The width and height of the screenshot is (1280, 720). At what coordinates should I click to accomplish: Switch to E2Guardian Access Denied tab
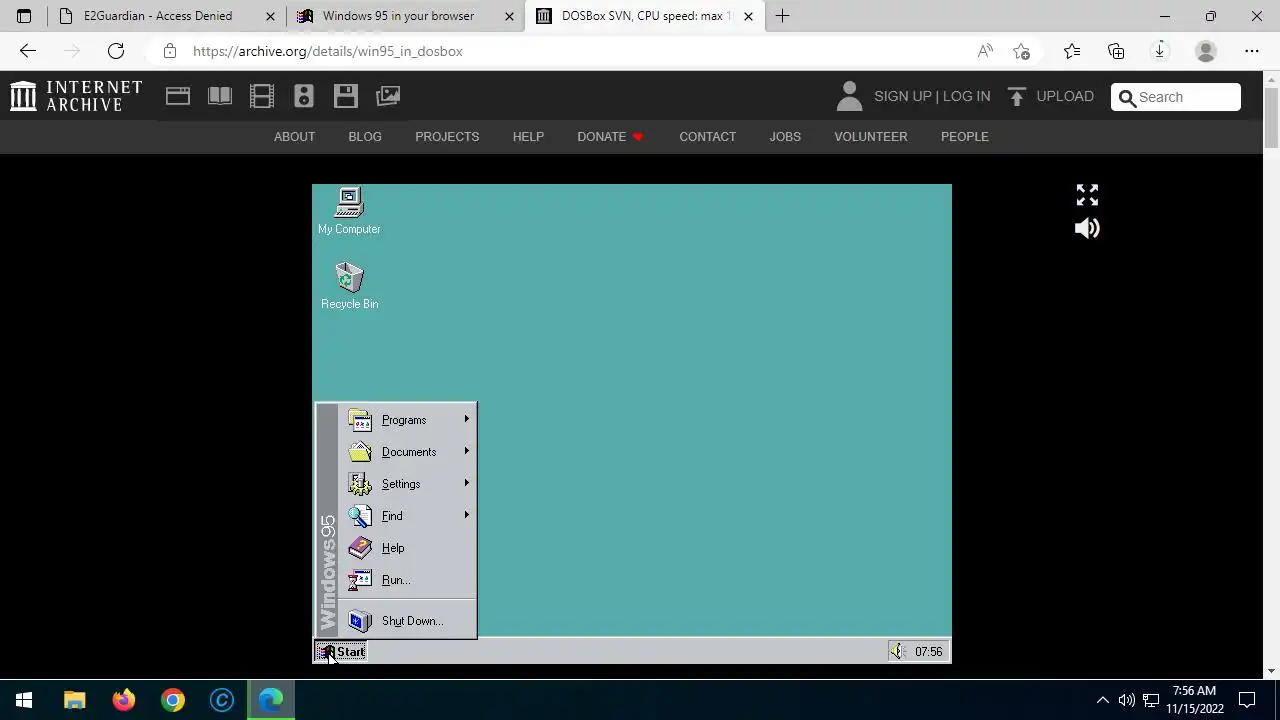pyautogui.click(x=166, y=16)
